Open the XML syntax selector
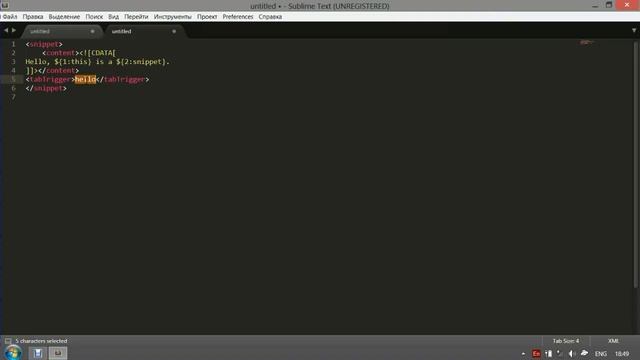This screenshot has width=640, height=360. 613,341
